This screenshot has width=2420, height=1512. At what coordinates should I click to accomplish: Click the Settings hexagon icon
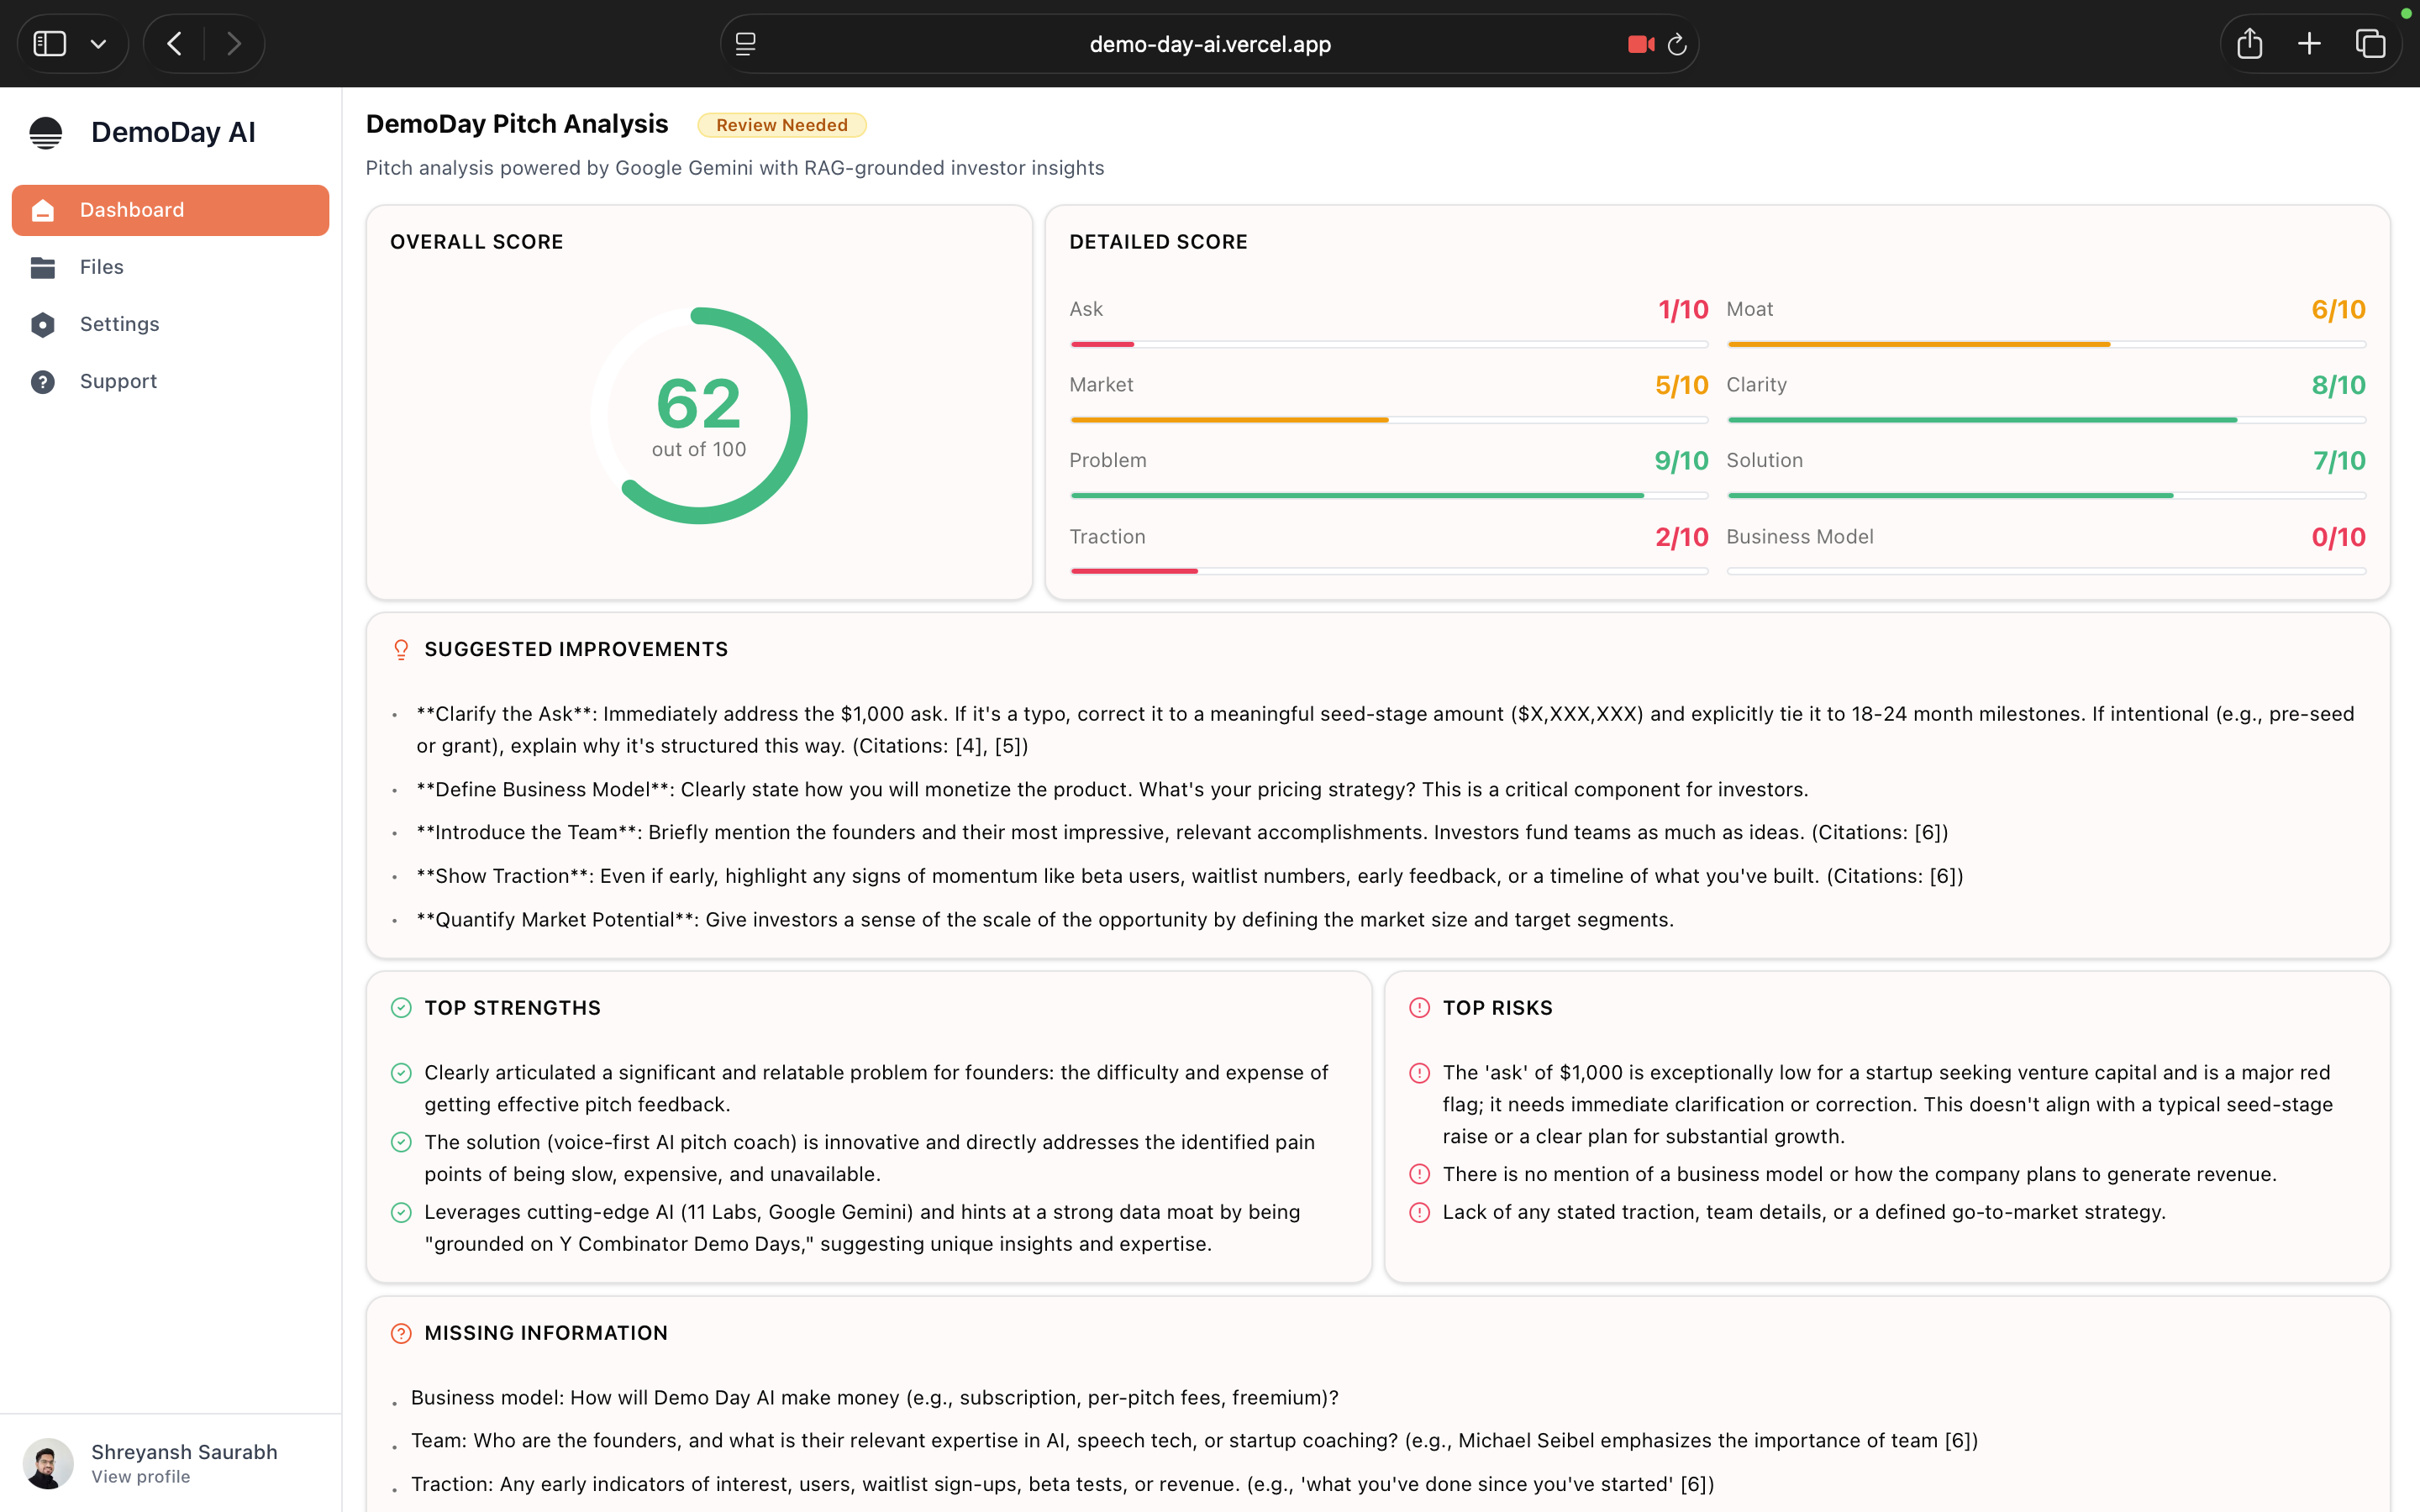point(43,324)
